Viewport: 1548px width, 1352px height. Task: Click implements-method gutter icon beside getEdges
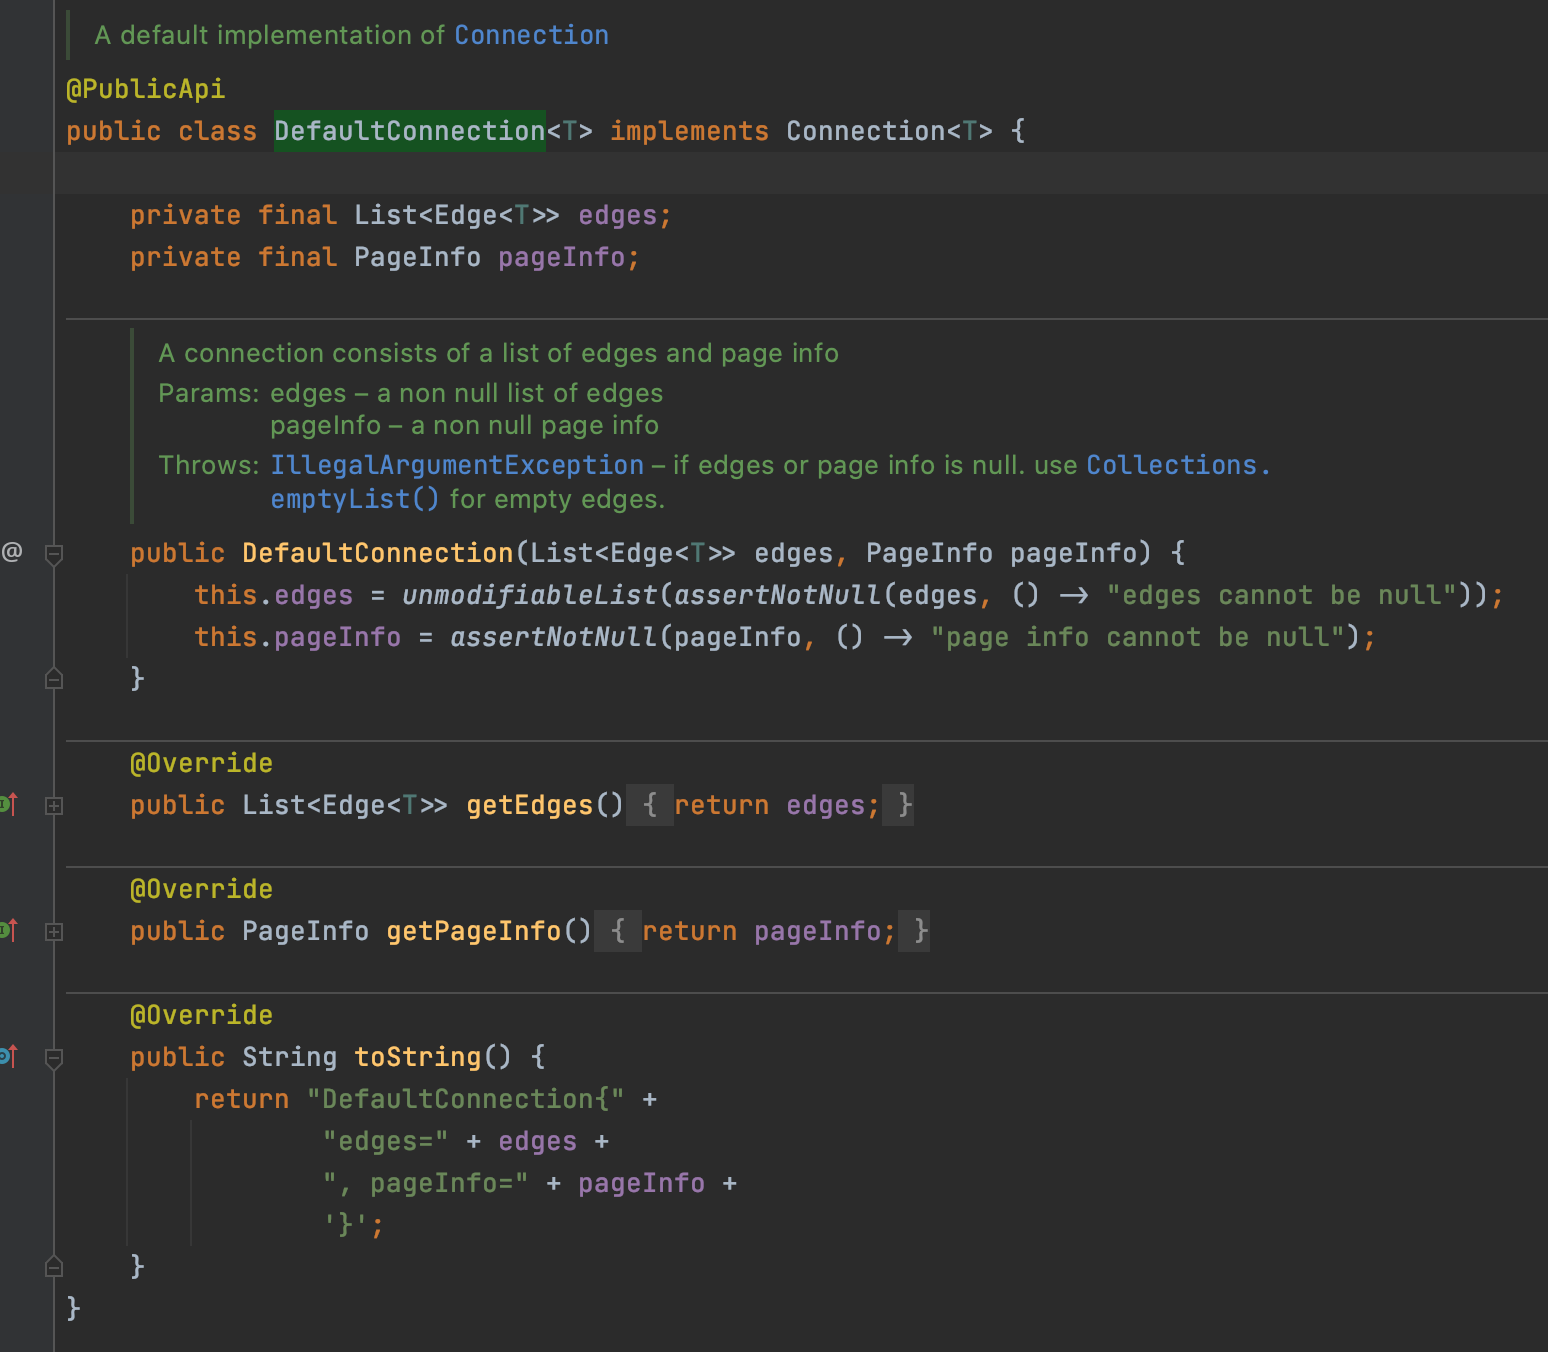pos(8,804)
